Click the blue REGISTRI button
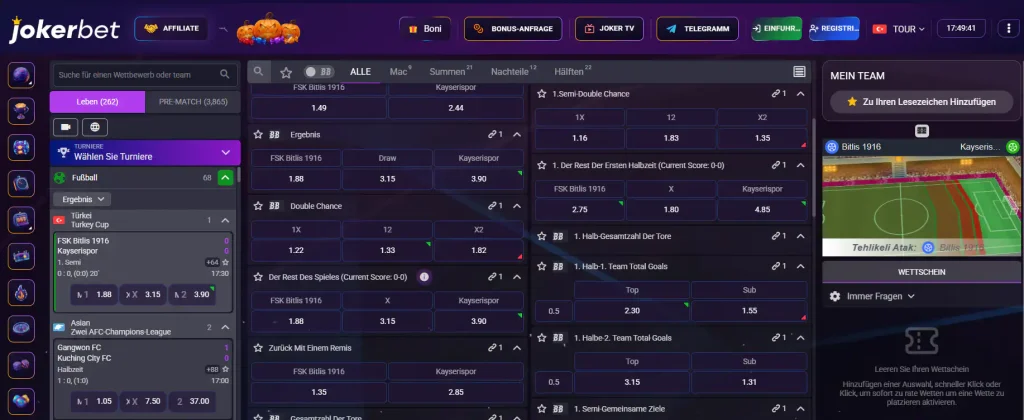 tap(834, 29)
